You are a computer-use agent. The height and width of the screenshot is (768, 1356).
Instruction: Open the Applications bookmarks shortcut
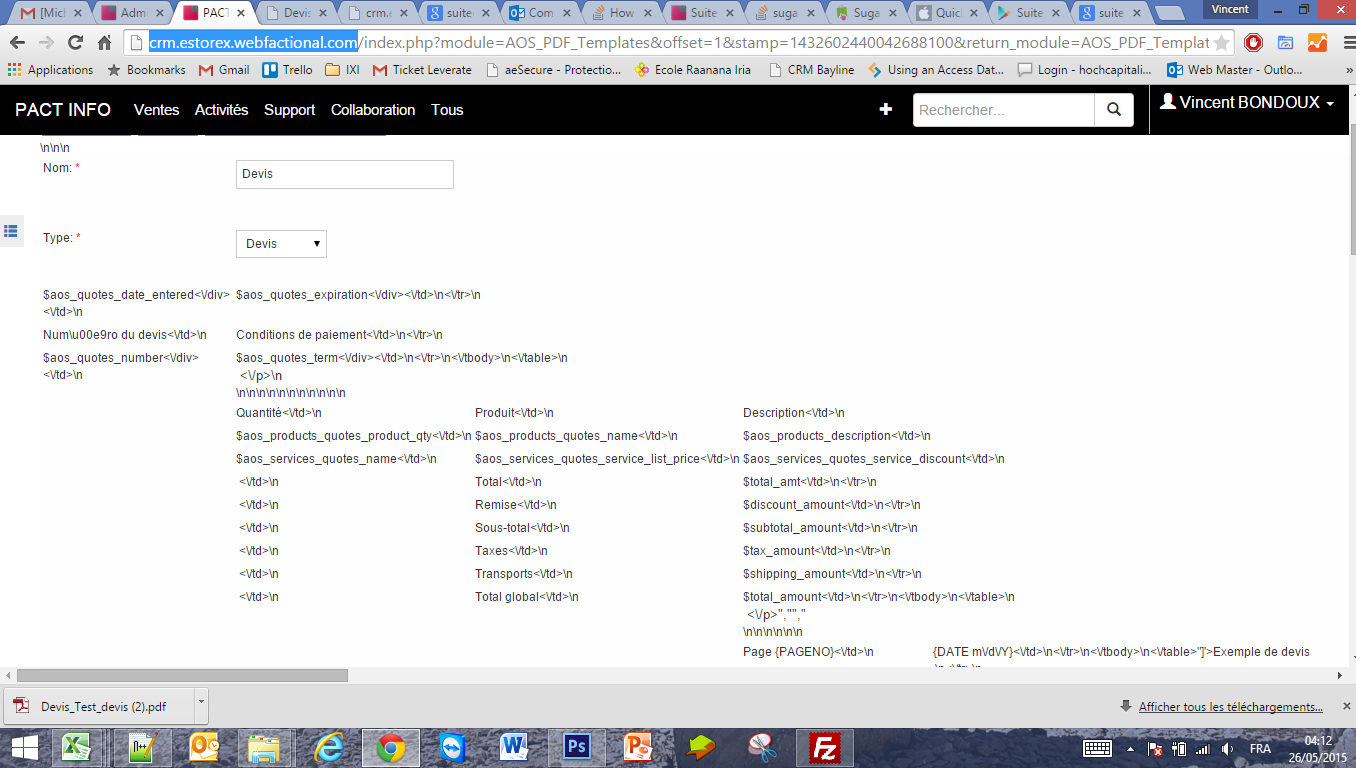click(50, 70)
